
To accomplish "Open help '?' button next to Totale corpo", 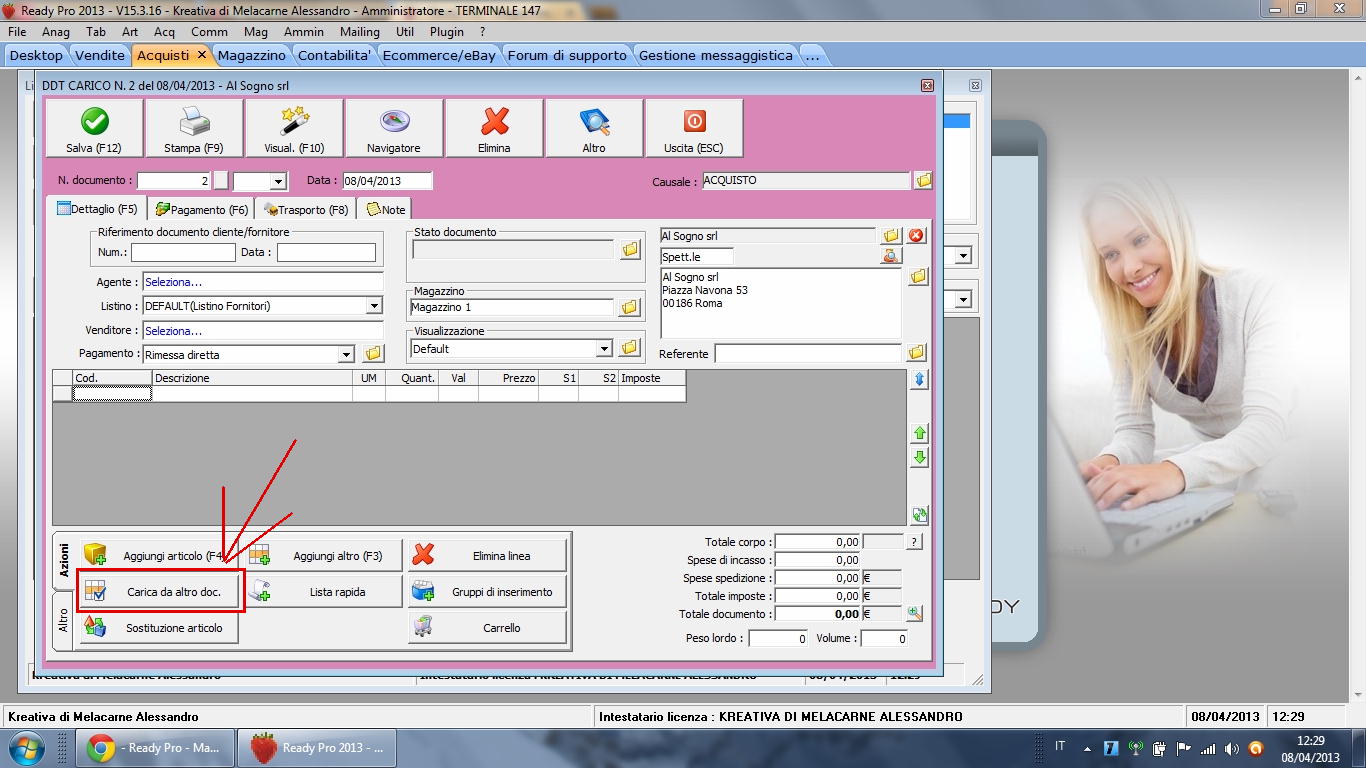I will 914,541.
